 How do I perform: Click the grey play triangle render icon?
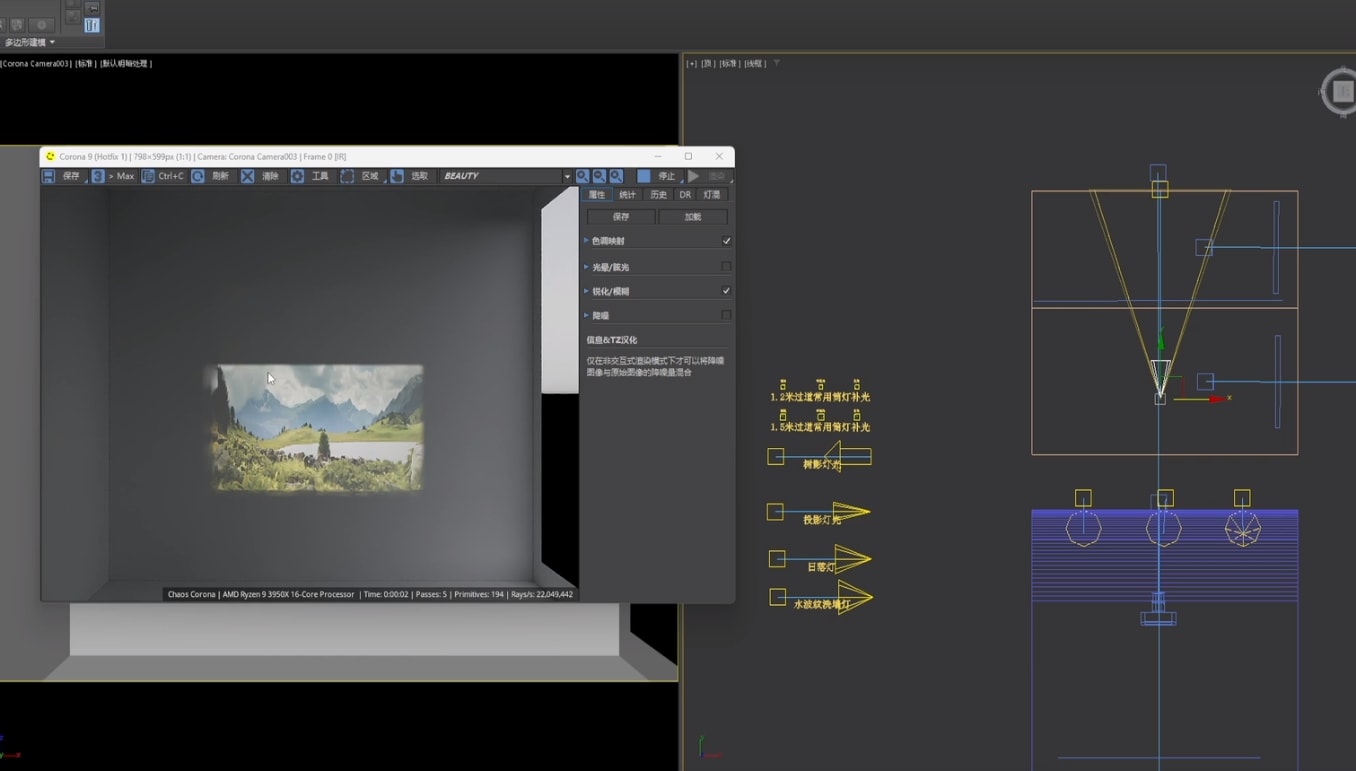click(693, 176)
